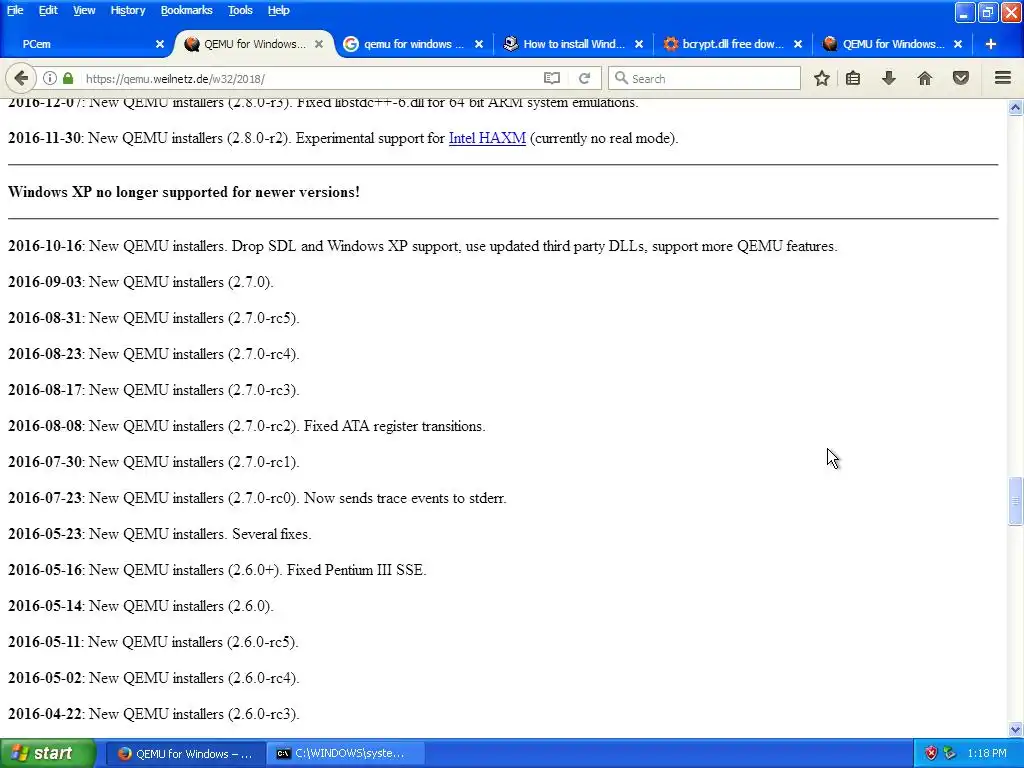Open the History menu
Screen dimensions: 1024x768
[x=127, y=10]
